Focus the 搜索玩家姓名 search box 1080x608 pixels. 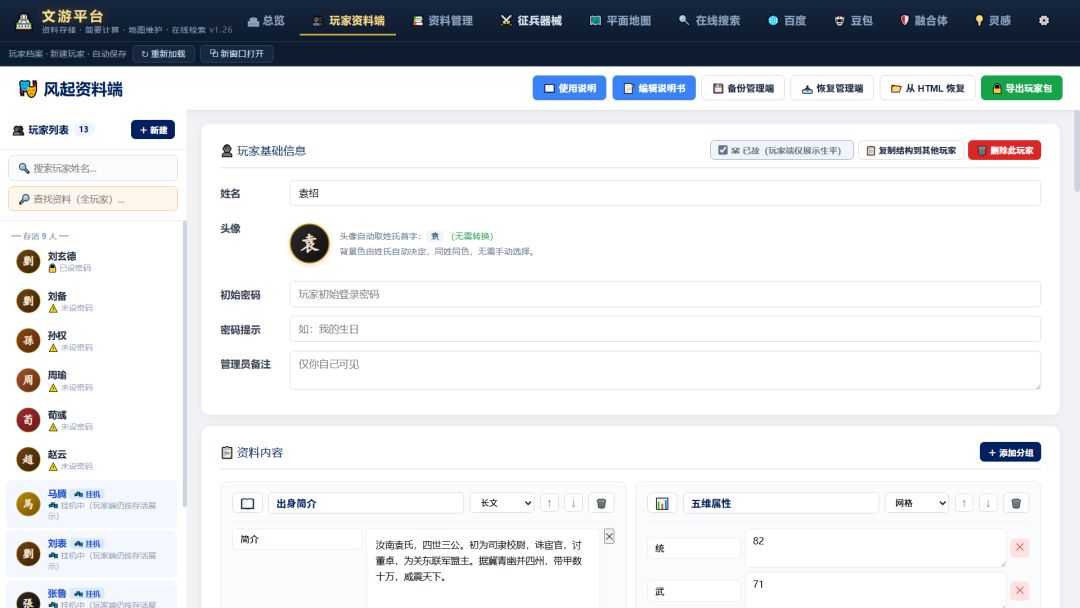click(93, 168)
